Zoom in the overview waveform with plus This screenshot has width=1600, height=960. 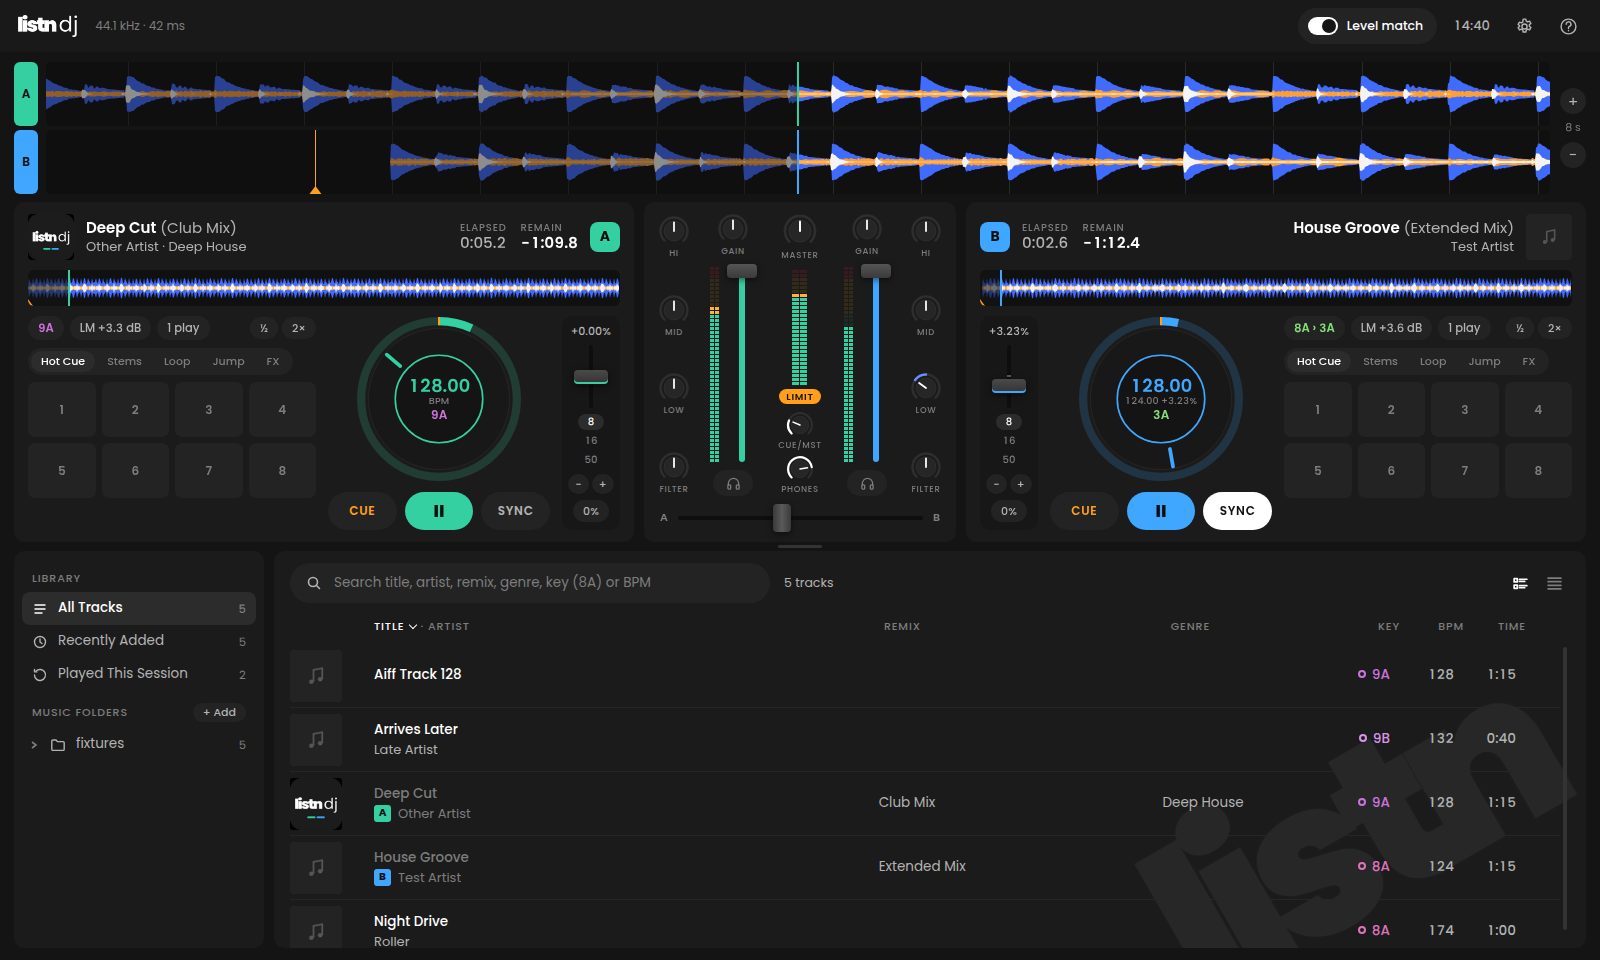coord(1573,101)
